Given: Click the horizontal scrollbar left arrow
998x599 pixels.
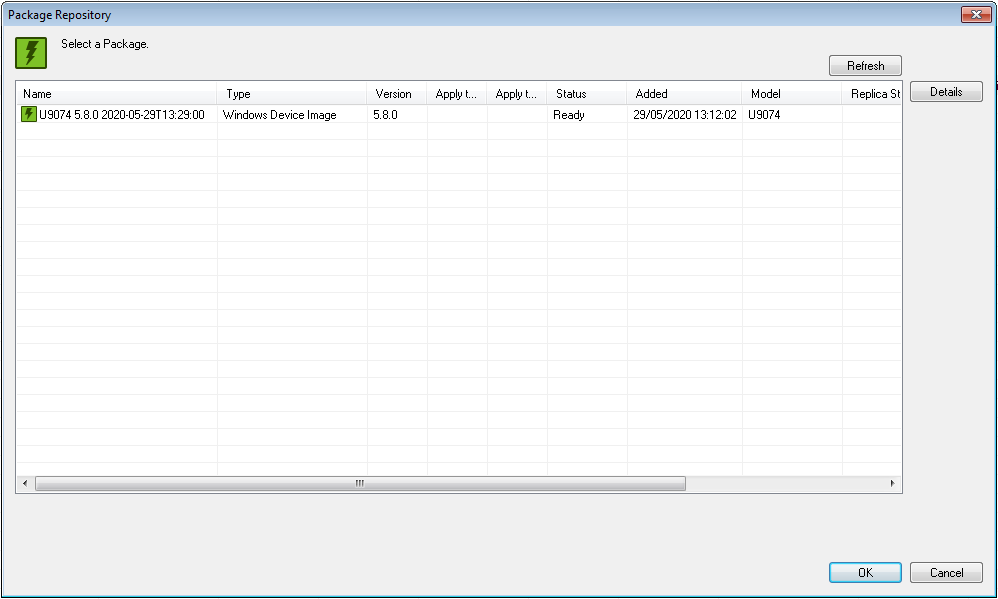Looking at the screenshot, I should pos(25,483).
